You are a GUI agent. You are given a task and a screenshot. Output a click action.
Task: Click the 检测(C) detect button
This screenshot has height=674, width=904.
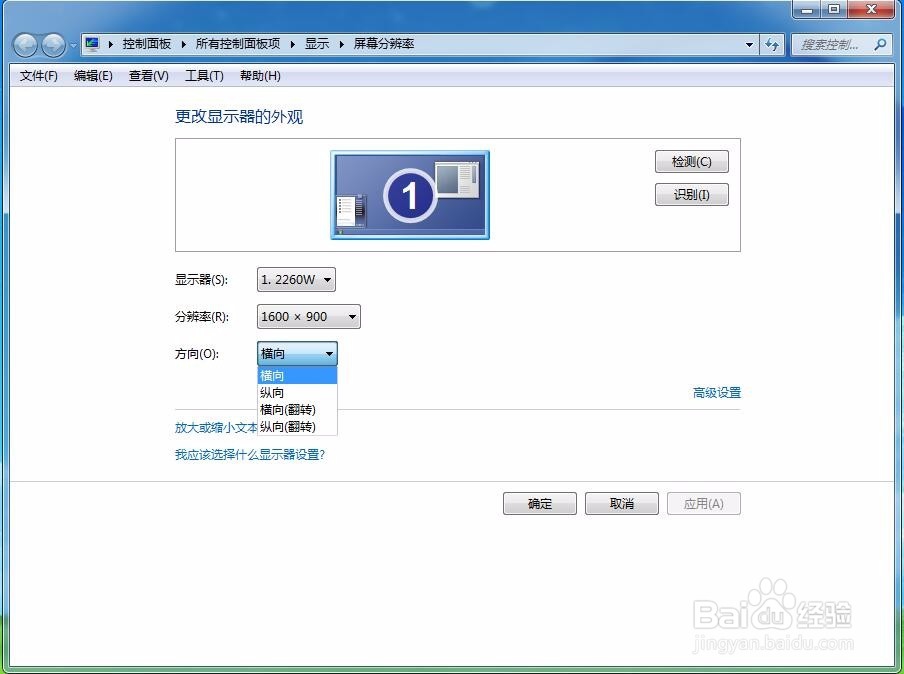point(691,161)
